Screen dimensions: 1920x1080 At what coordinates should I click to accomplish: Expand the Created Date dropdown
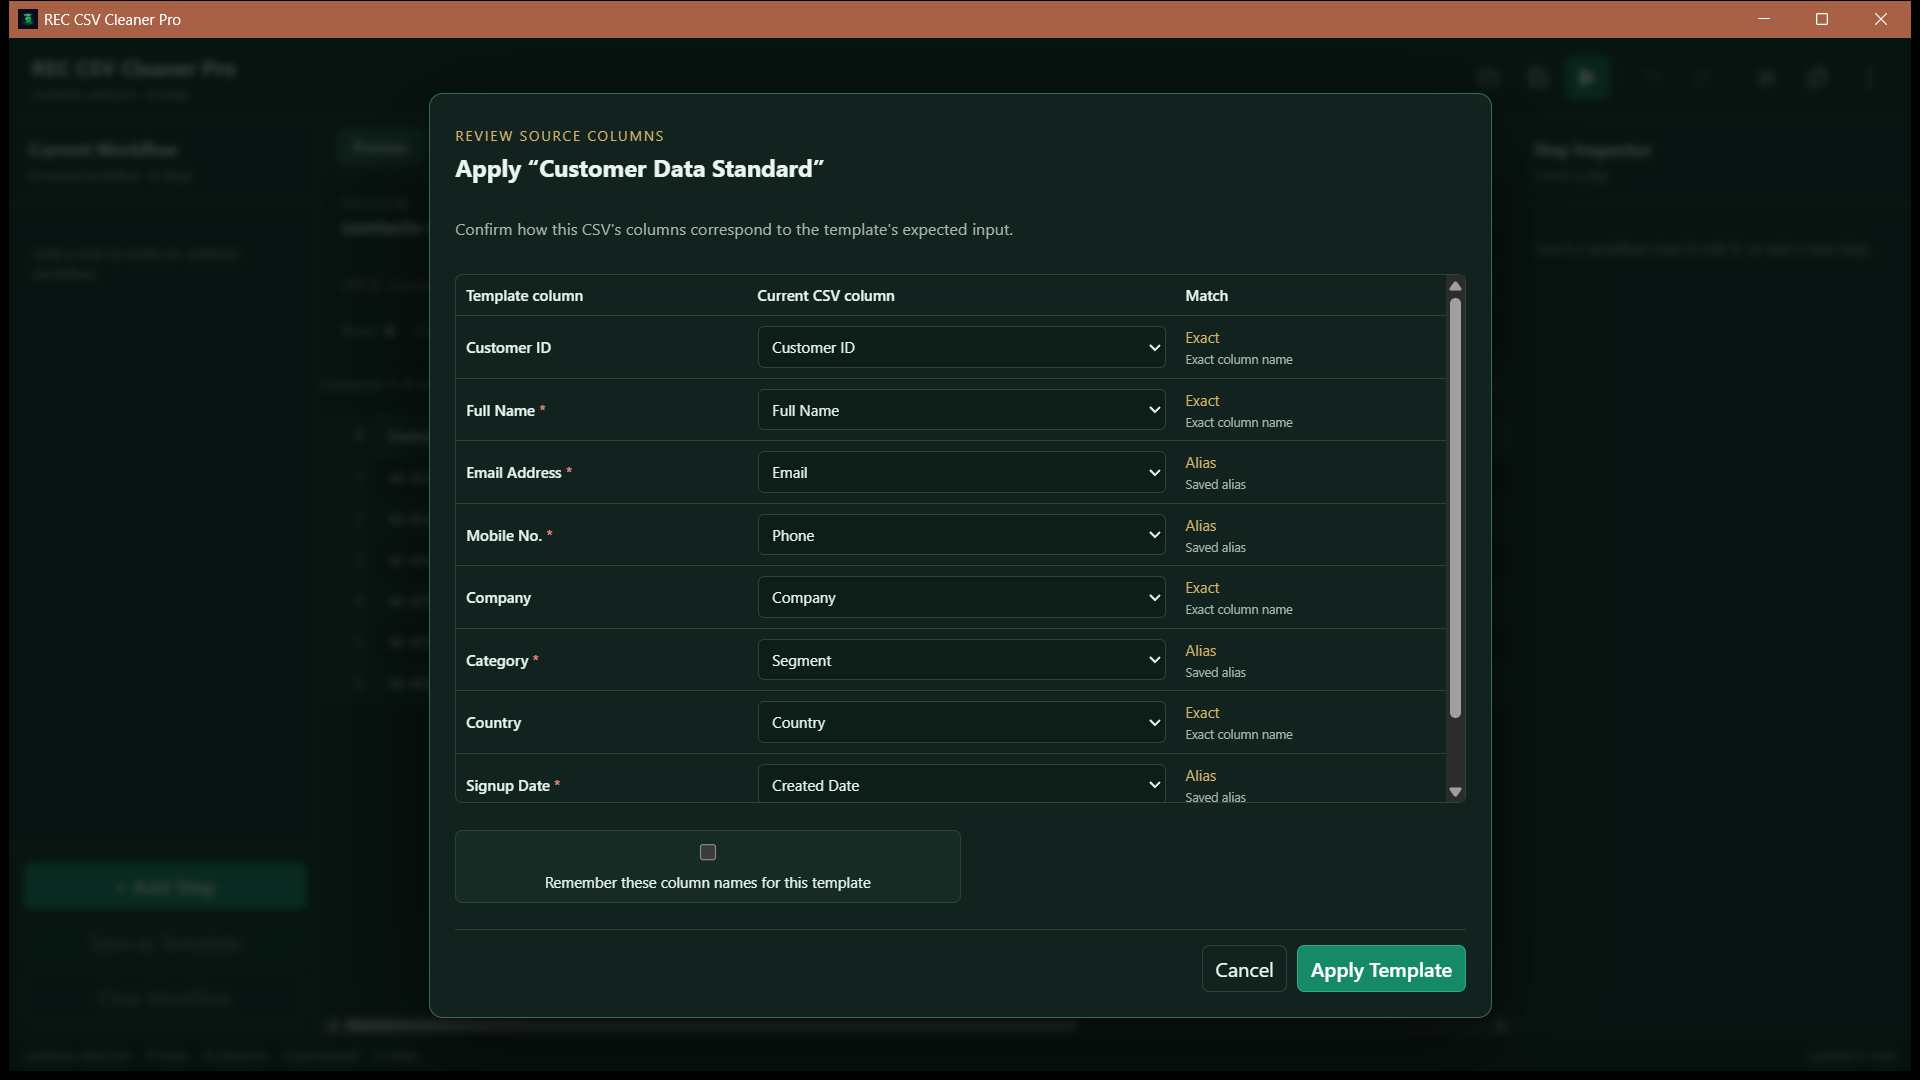961,784
